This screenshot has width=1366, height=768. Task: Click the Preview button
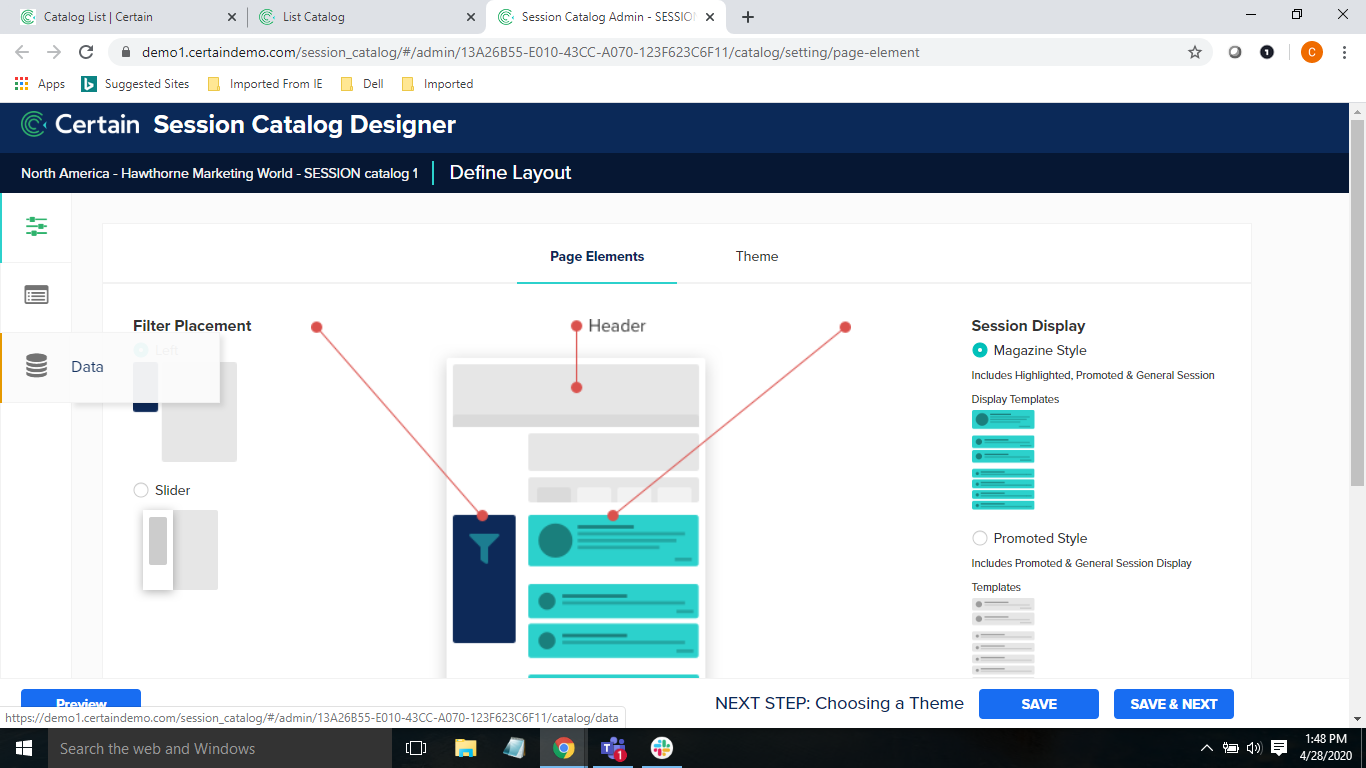[81, 703]
